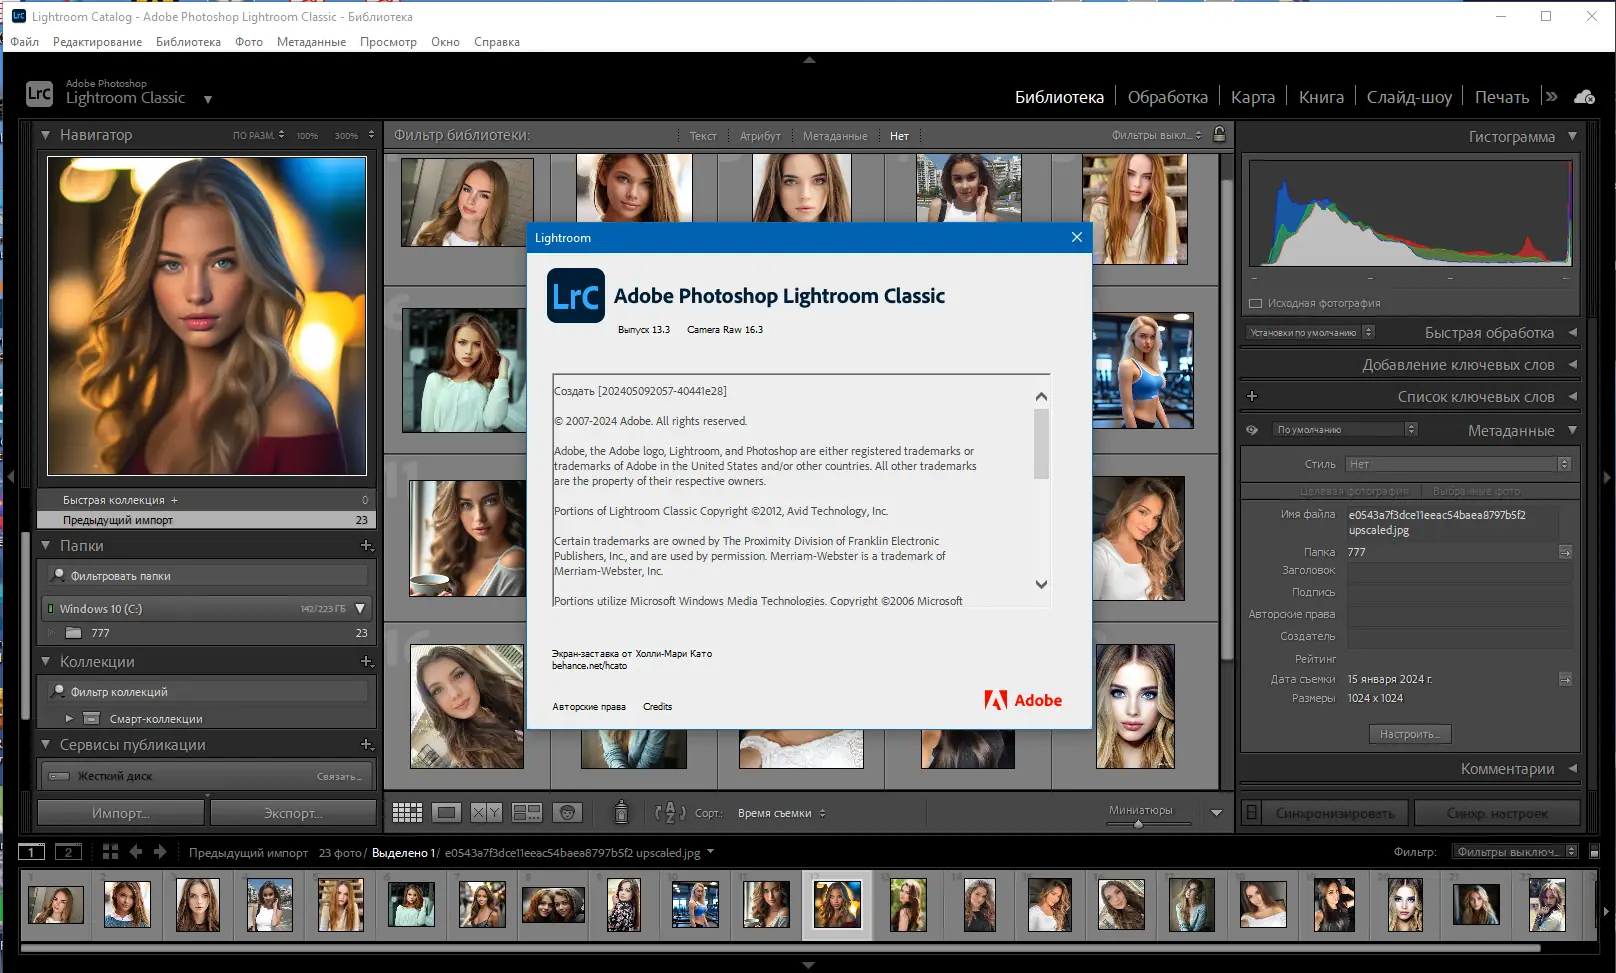This screenshot has width=1616, height=973.
Task: Toggle the Исходная фотография checkbox
Action: pyautogui.click(x=1255, y=303)
